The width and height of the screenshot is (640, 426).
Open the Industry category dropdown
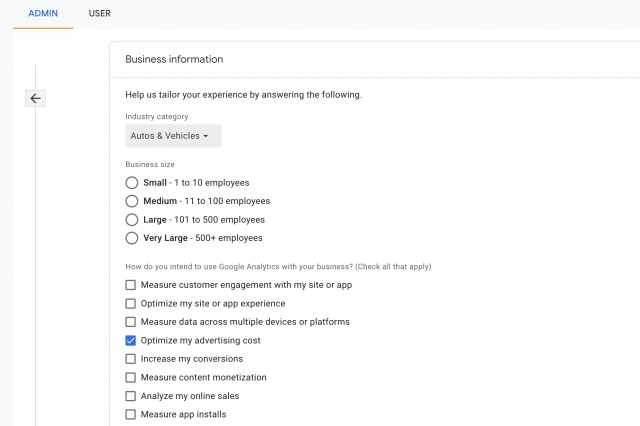173,136
